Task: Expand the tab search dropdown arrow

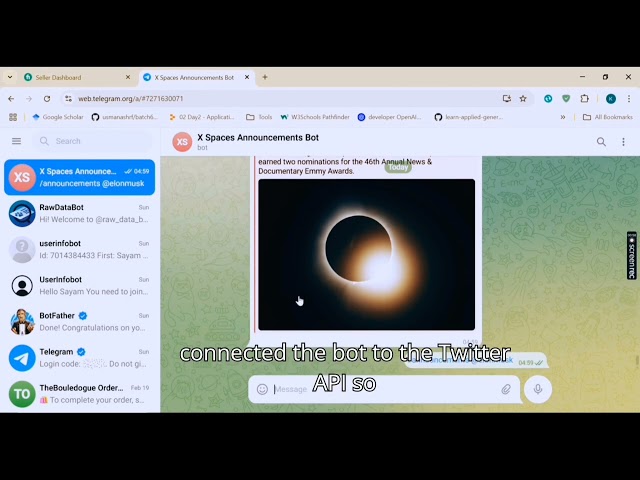Action: [10, 77]
